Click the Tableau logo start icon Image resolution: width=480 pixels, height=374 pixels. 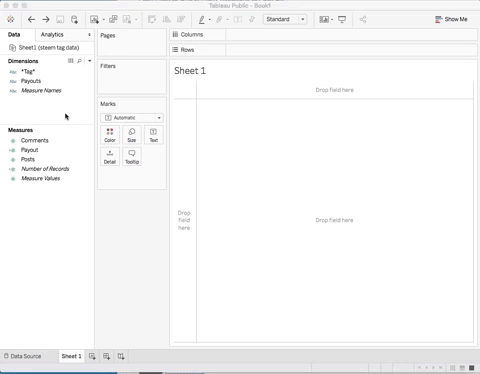pos(11,19)
